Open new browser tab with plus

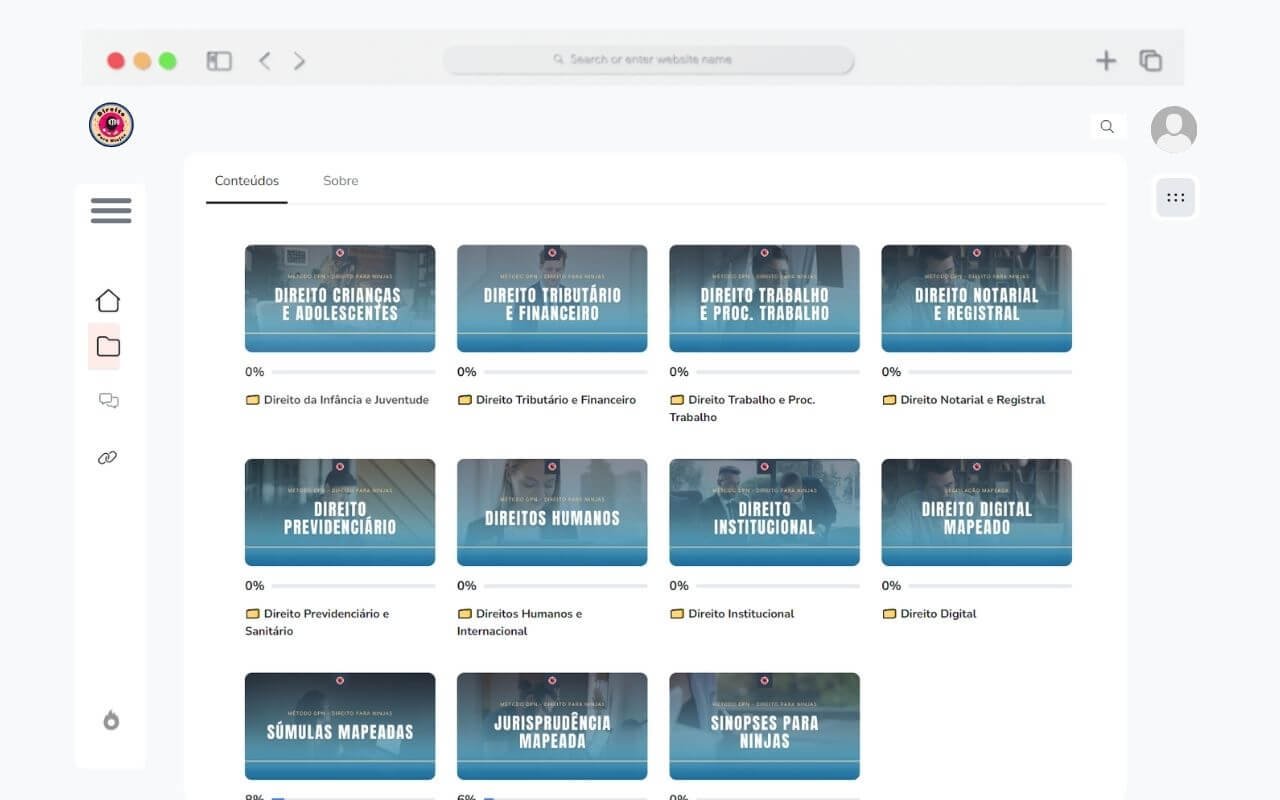[x=1106, y=61]
